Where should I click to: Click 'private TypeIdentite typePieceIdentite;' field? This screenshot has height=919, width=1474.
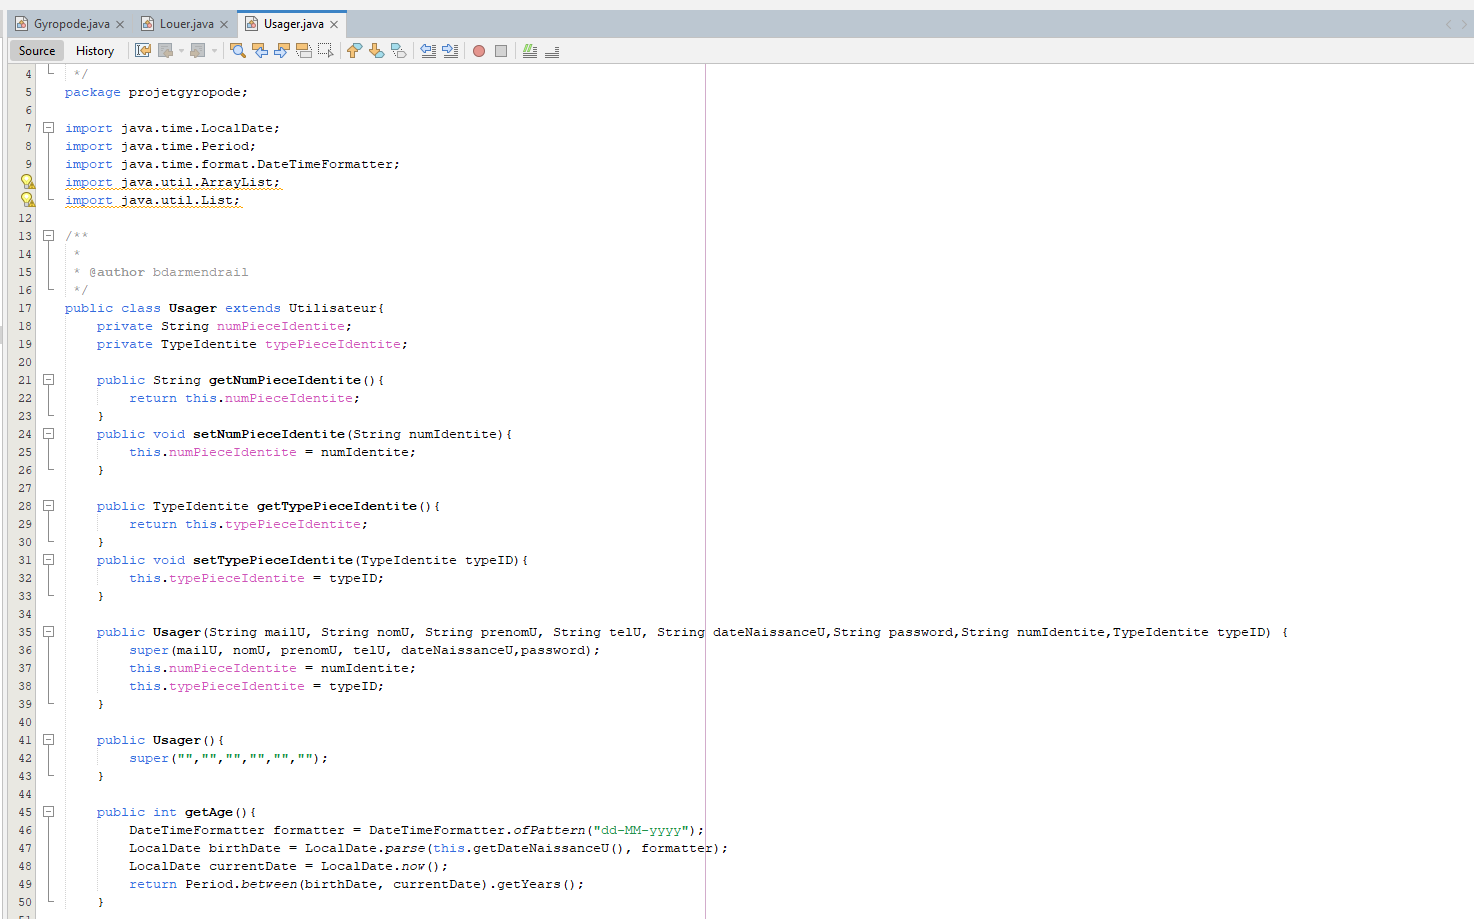click(252, 344)
